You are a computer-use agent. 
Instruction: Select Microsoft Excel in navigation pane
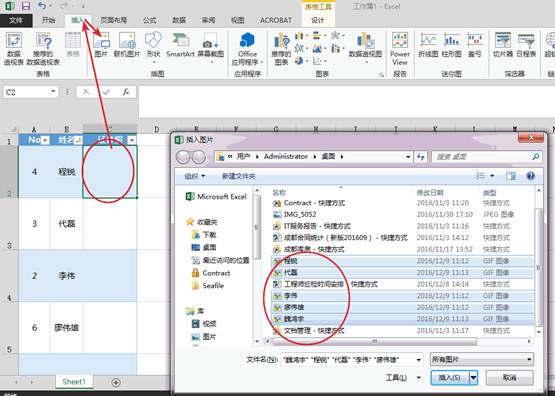(216, 196)
